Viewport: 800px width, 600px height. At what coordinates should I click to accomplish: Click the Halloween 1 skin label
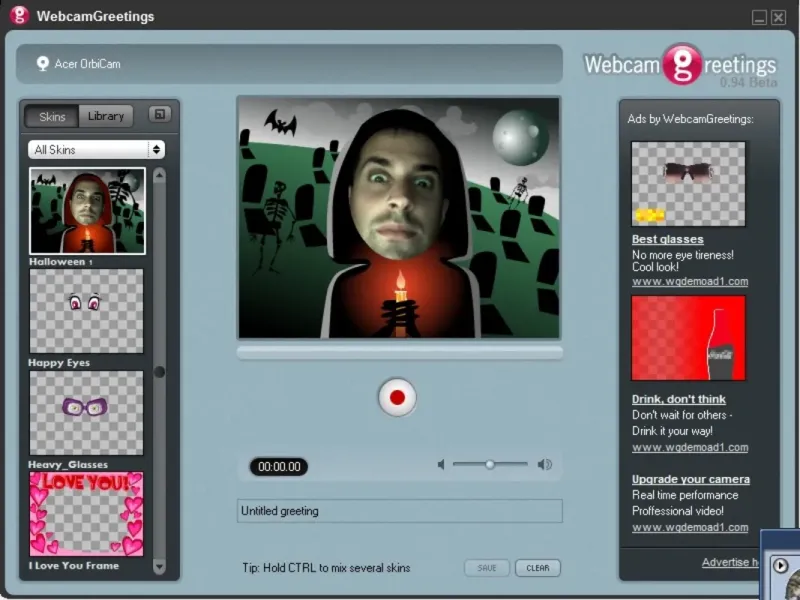click(61, 262)
